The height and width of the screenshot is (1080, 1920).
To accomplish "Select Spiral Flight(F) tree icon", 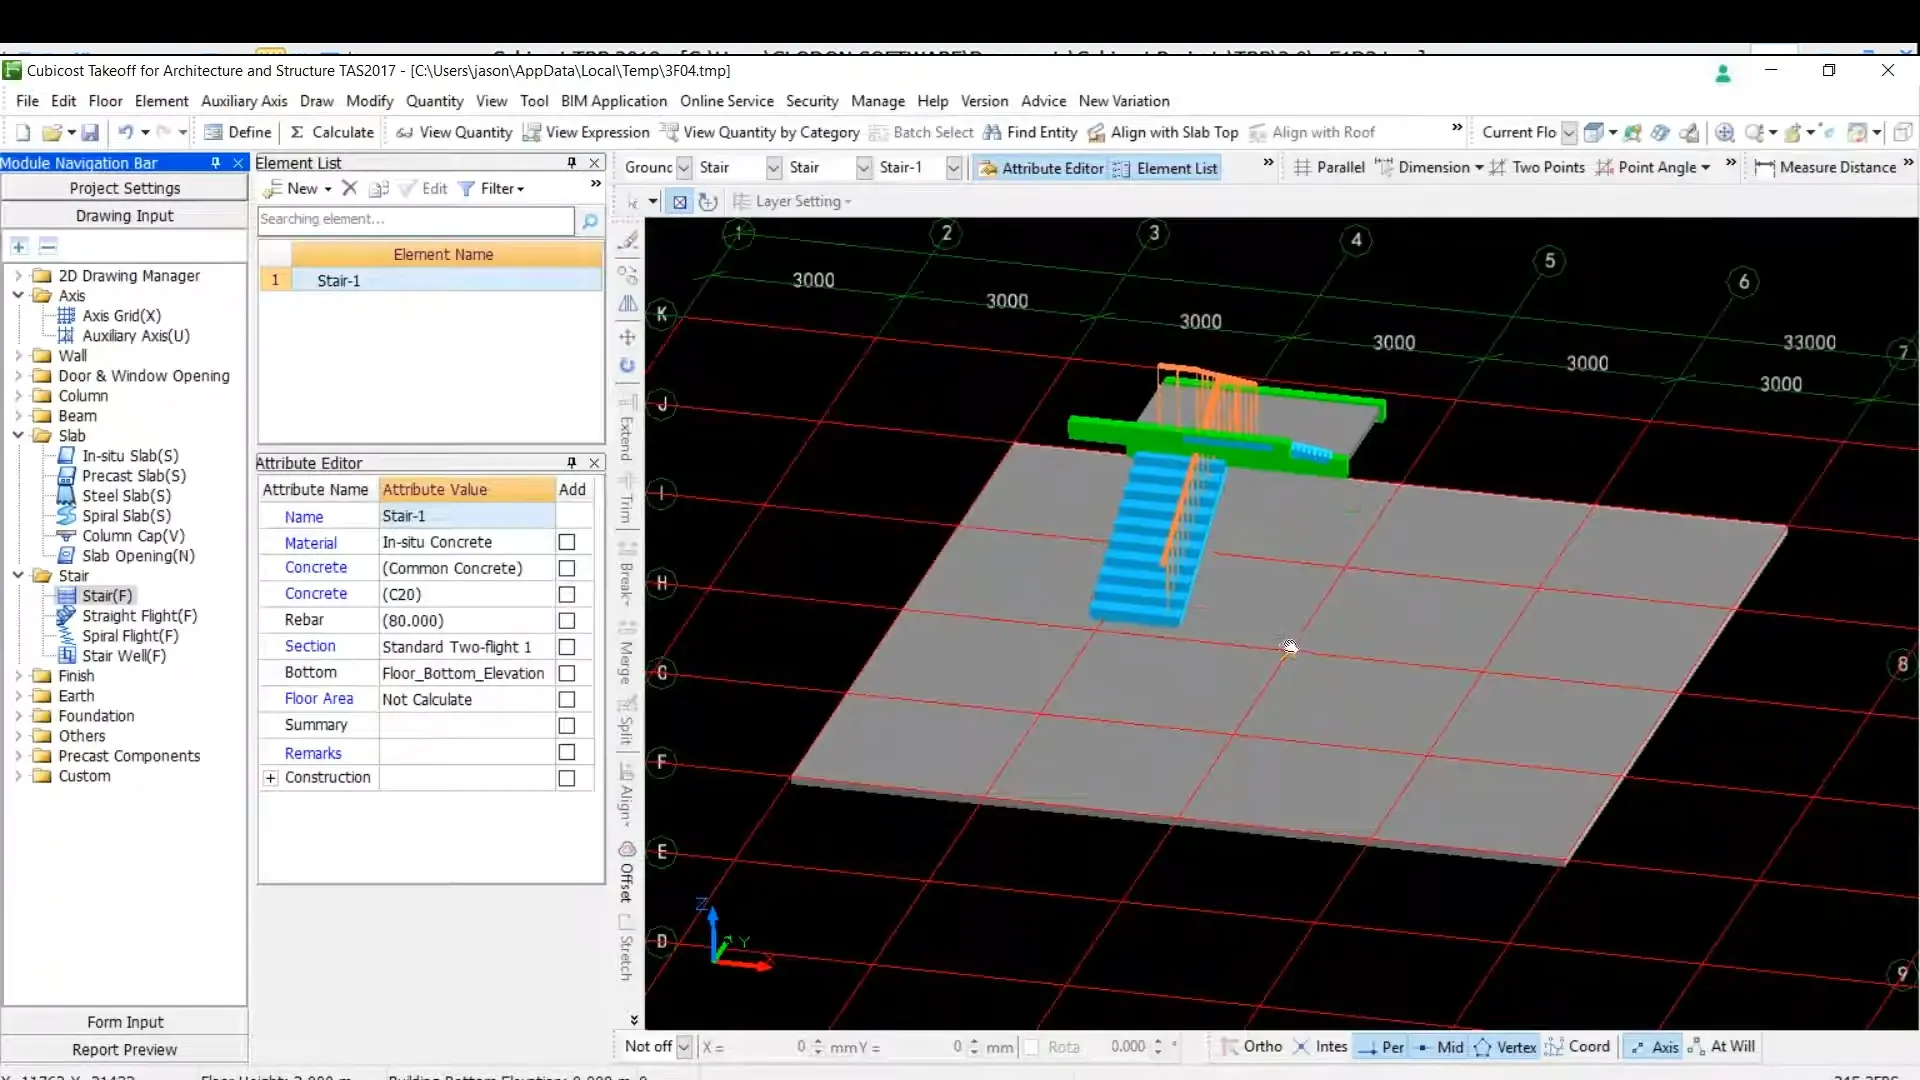I will (66, 636).
